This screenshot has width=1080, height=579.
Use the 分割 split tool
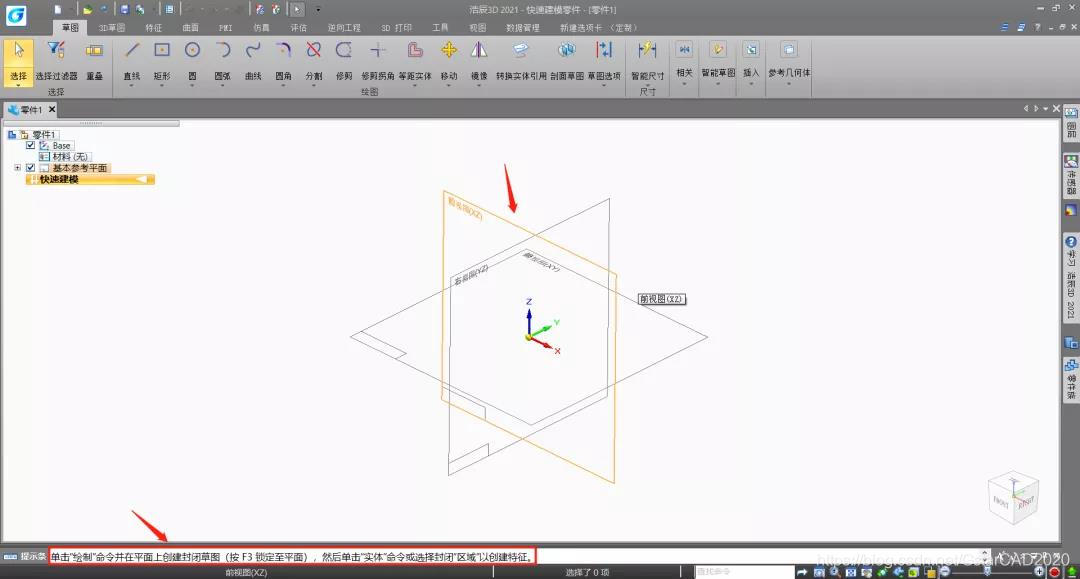click(313, 61)
